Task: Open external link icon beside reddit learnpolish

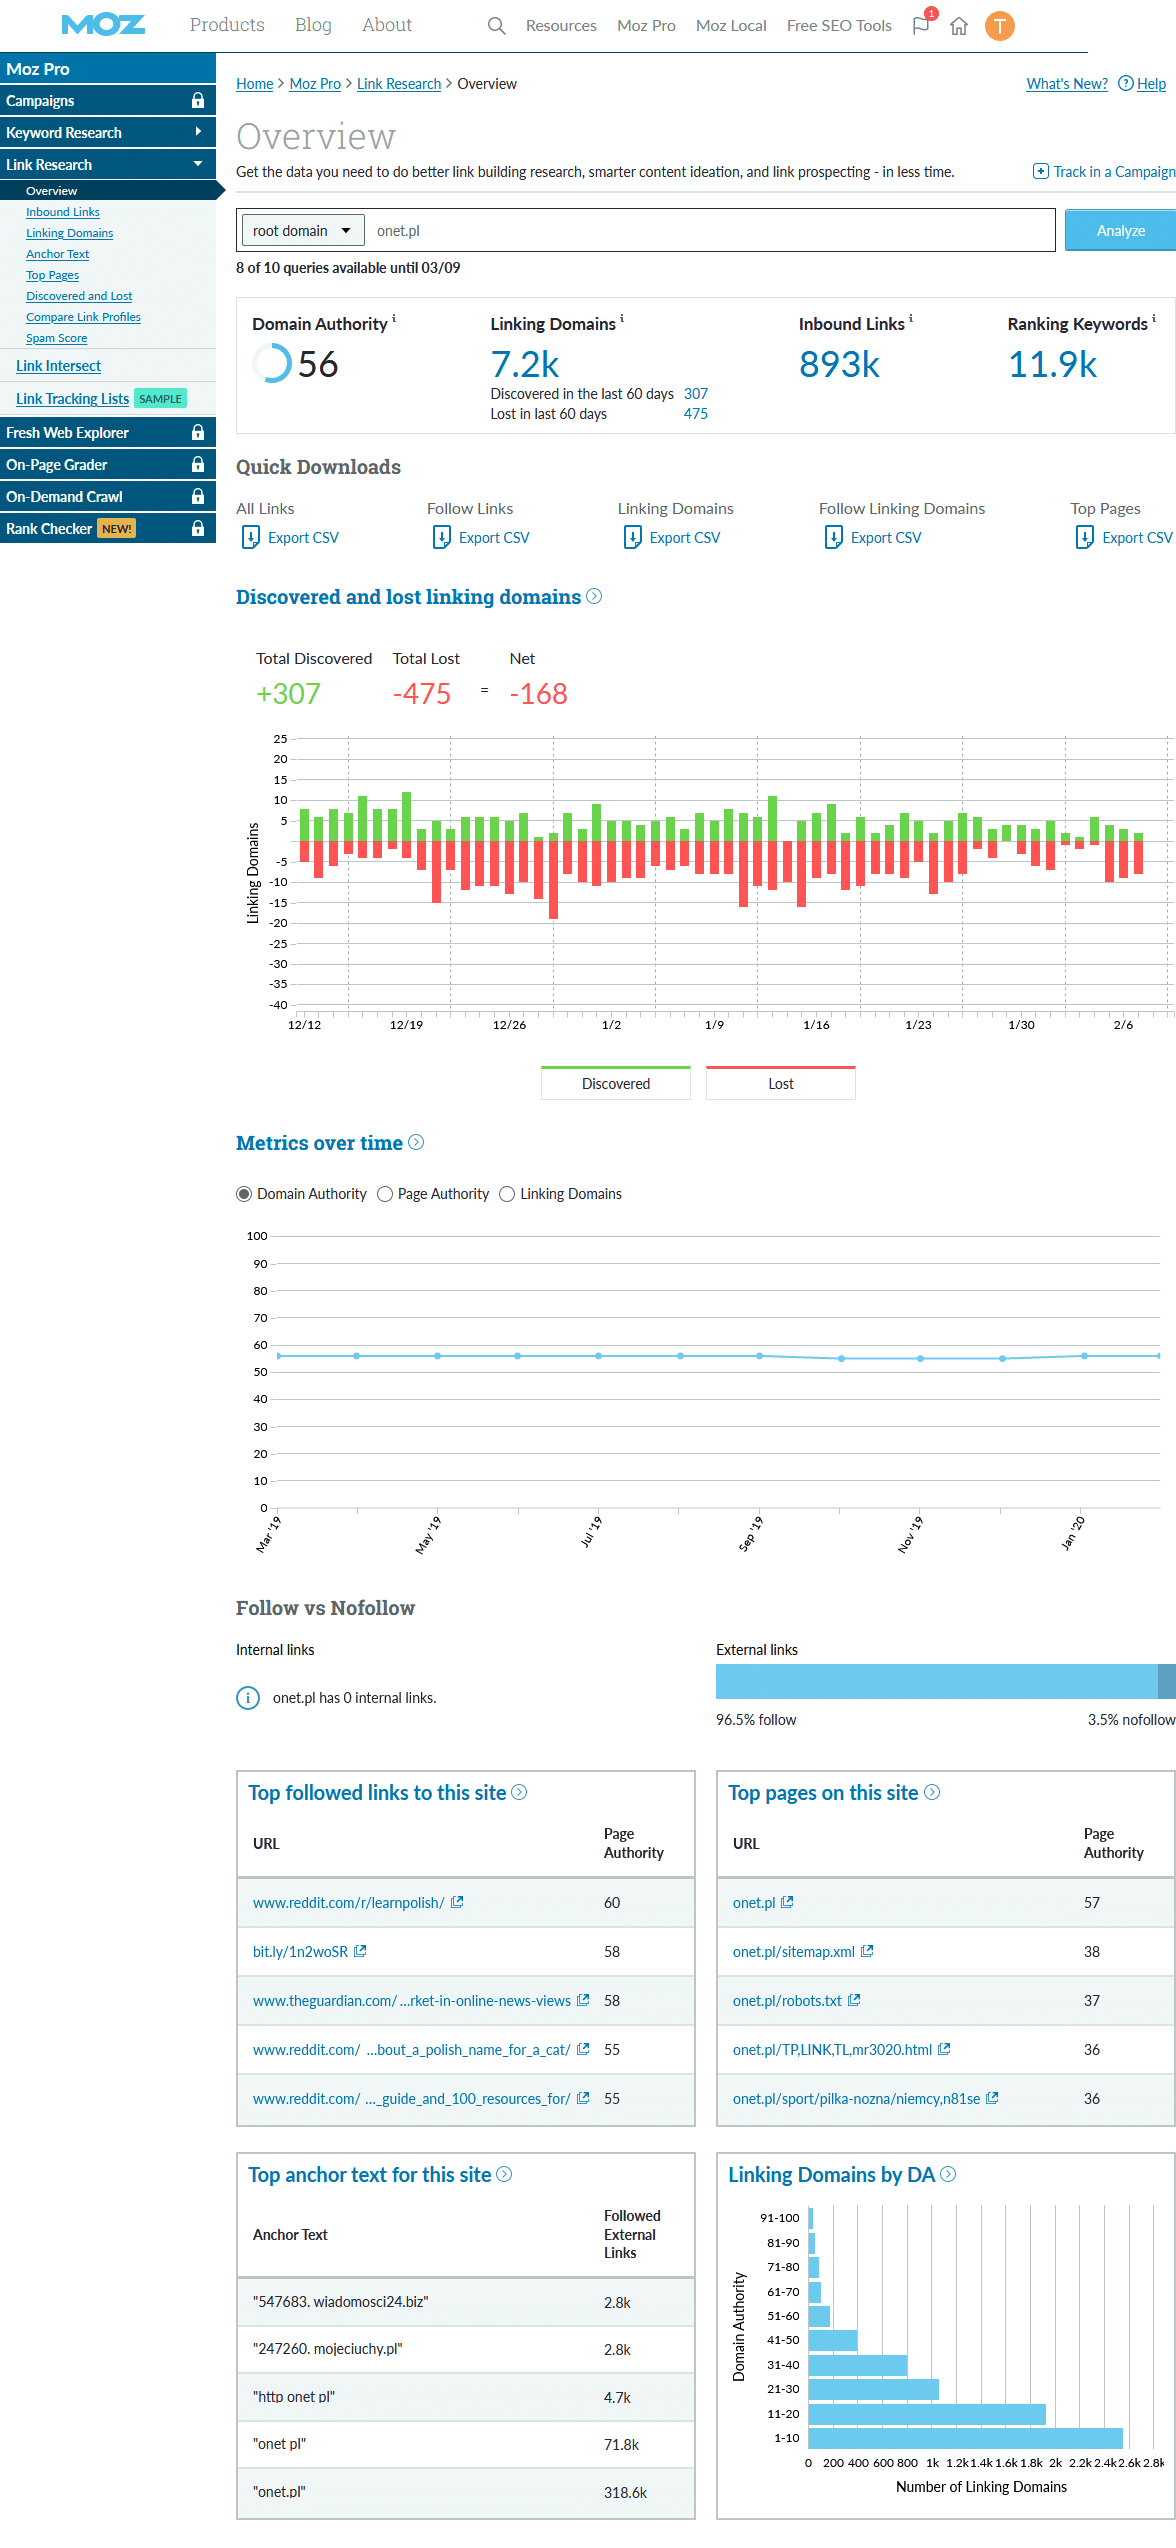Action: tap(457, 1902)
